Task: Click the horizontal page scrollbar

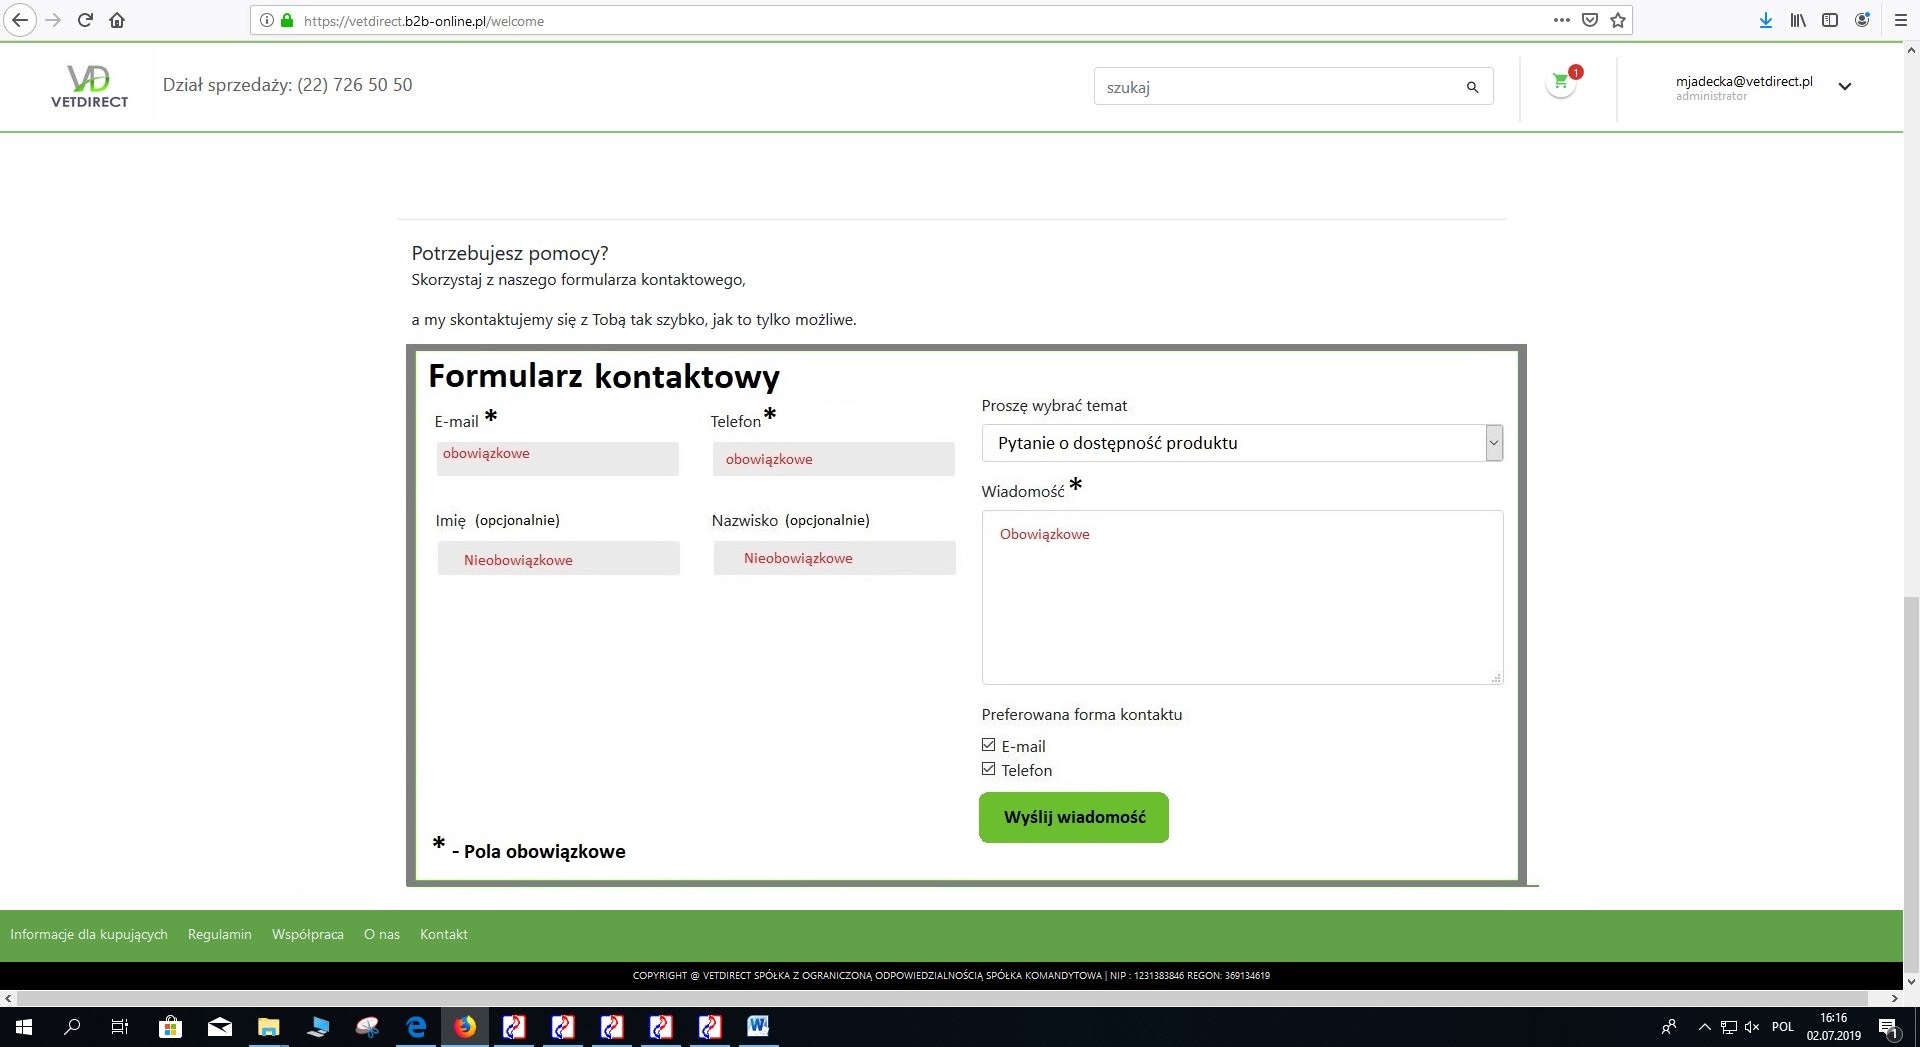Action: (x=940, y=998)
